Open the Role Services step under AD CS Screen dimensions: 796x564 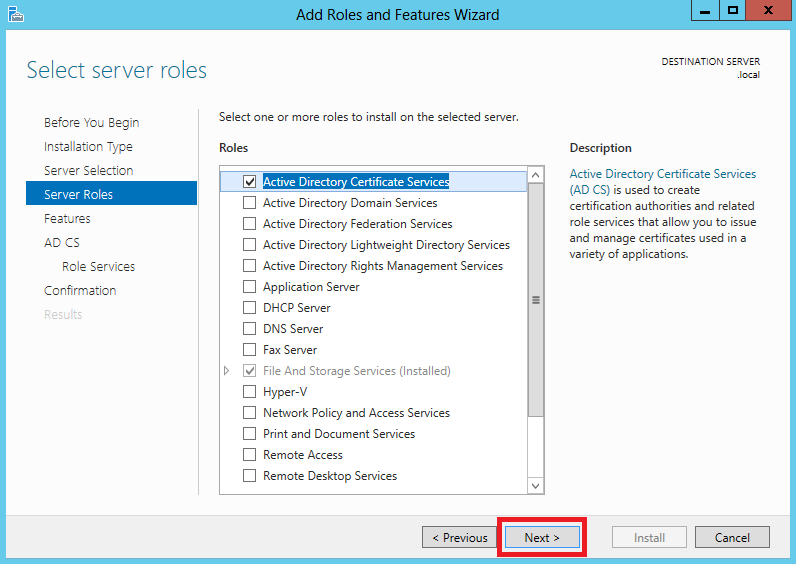pos(98,267)
